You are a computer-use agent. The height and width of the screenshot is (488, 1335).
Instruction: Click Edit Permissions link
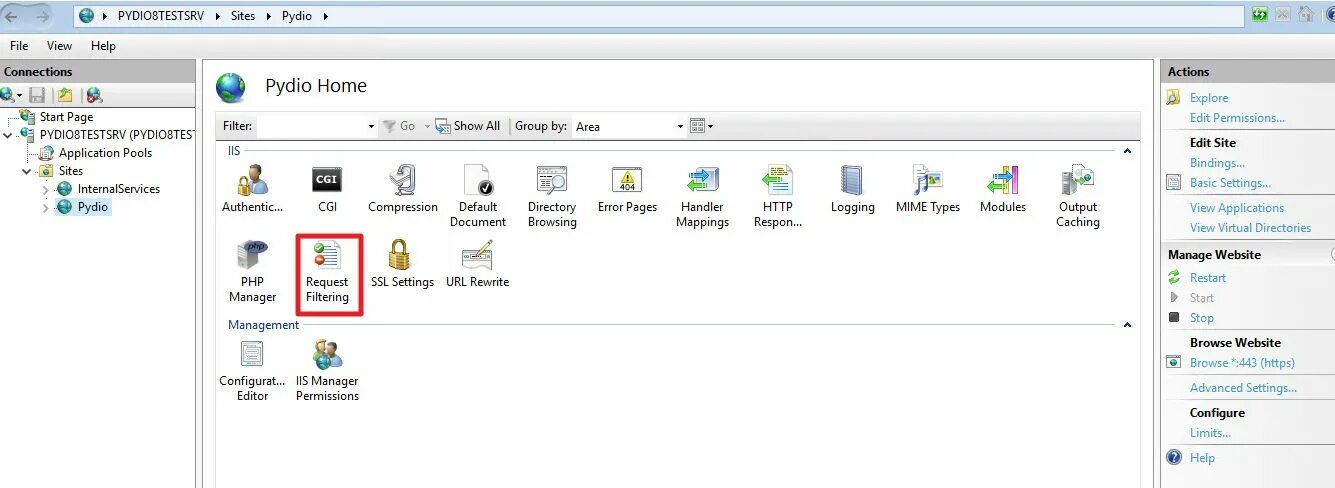tap(1237, 118)
